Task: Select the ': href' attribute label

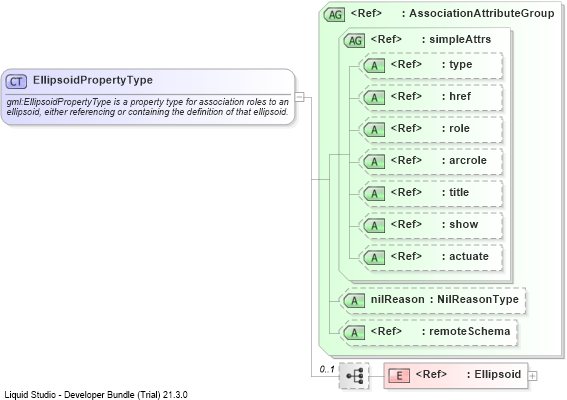Action: [456, 96]
